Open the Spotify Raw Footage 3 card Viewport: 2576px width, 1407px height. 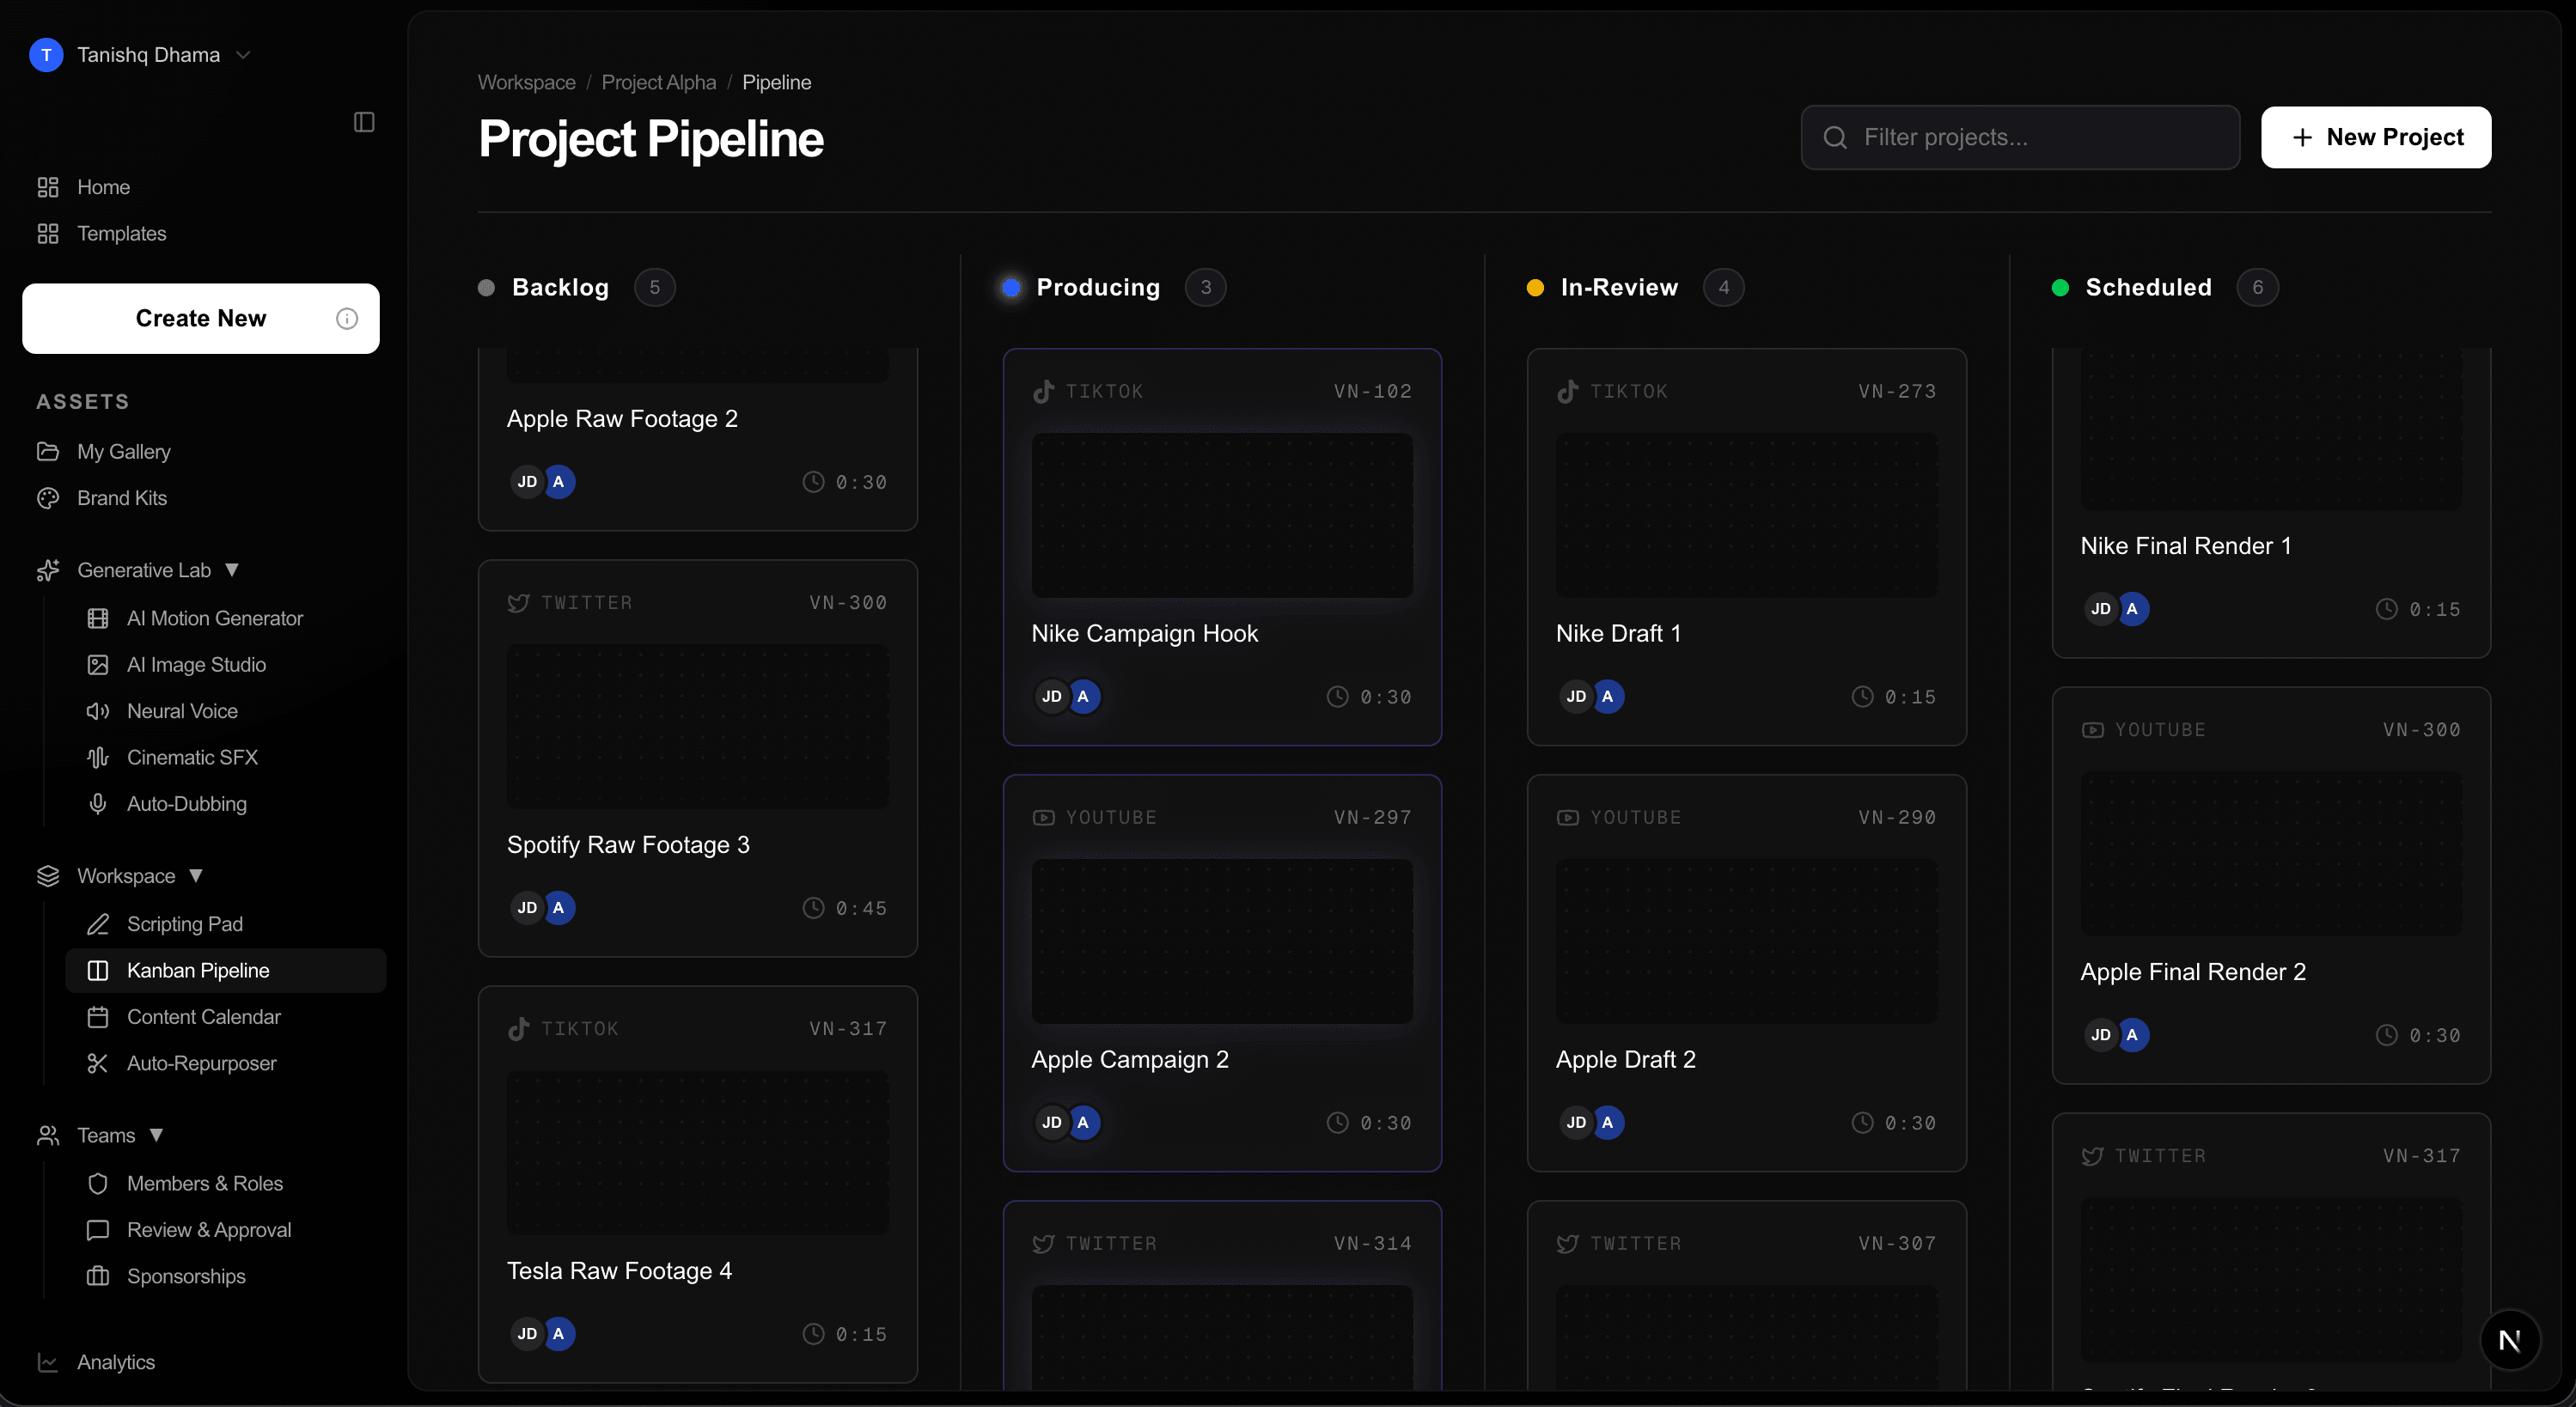(698, 758)
